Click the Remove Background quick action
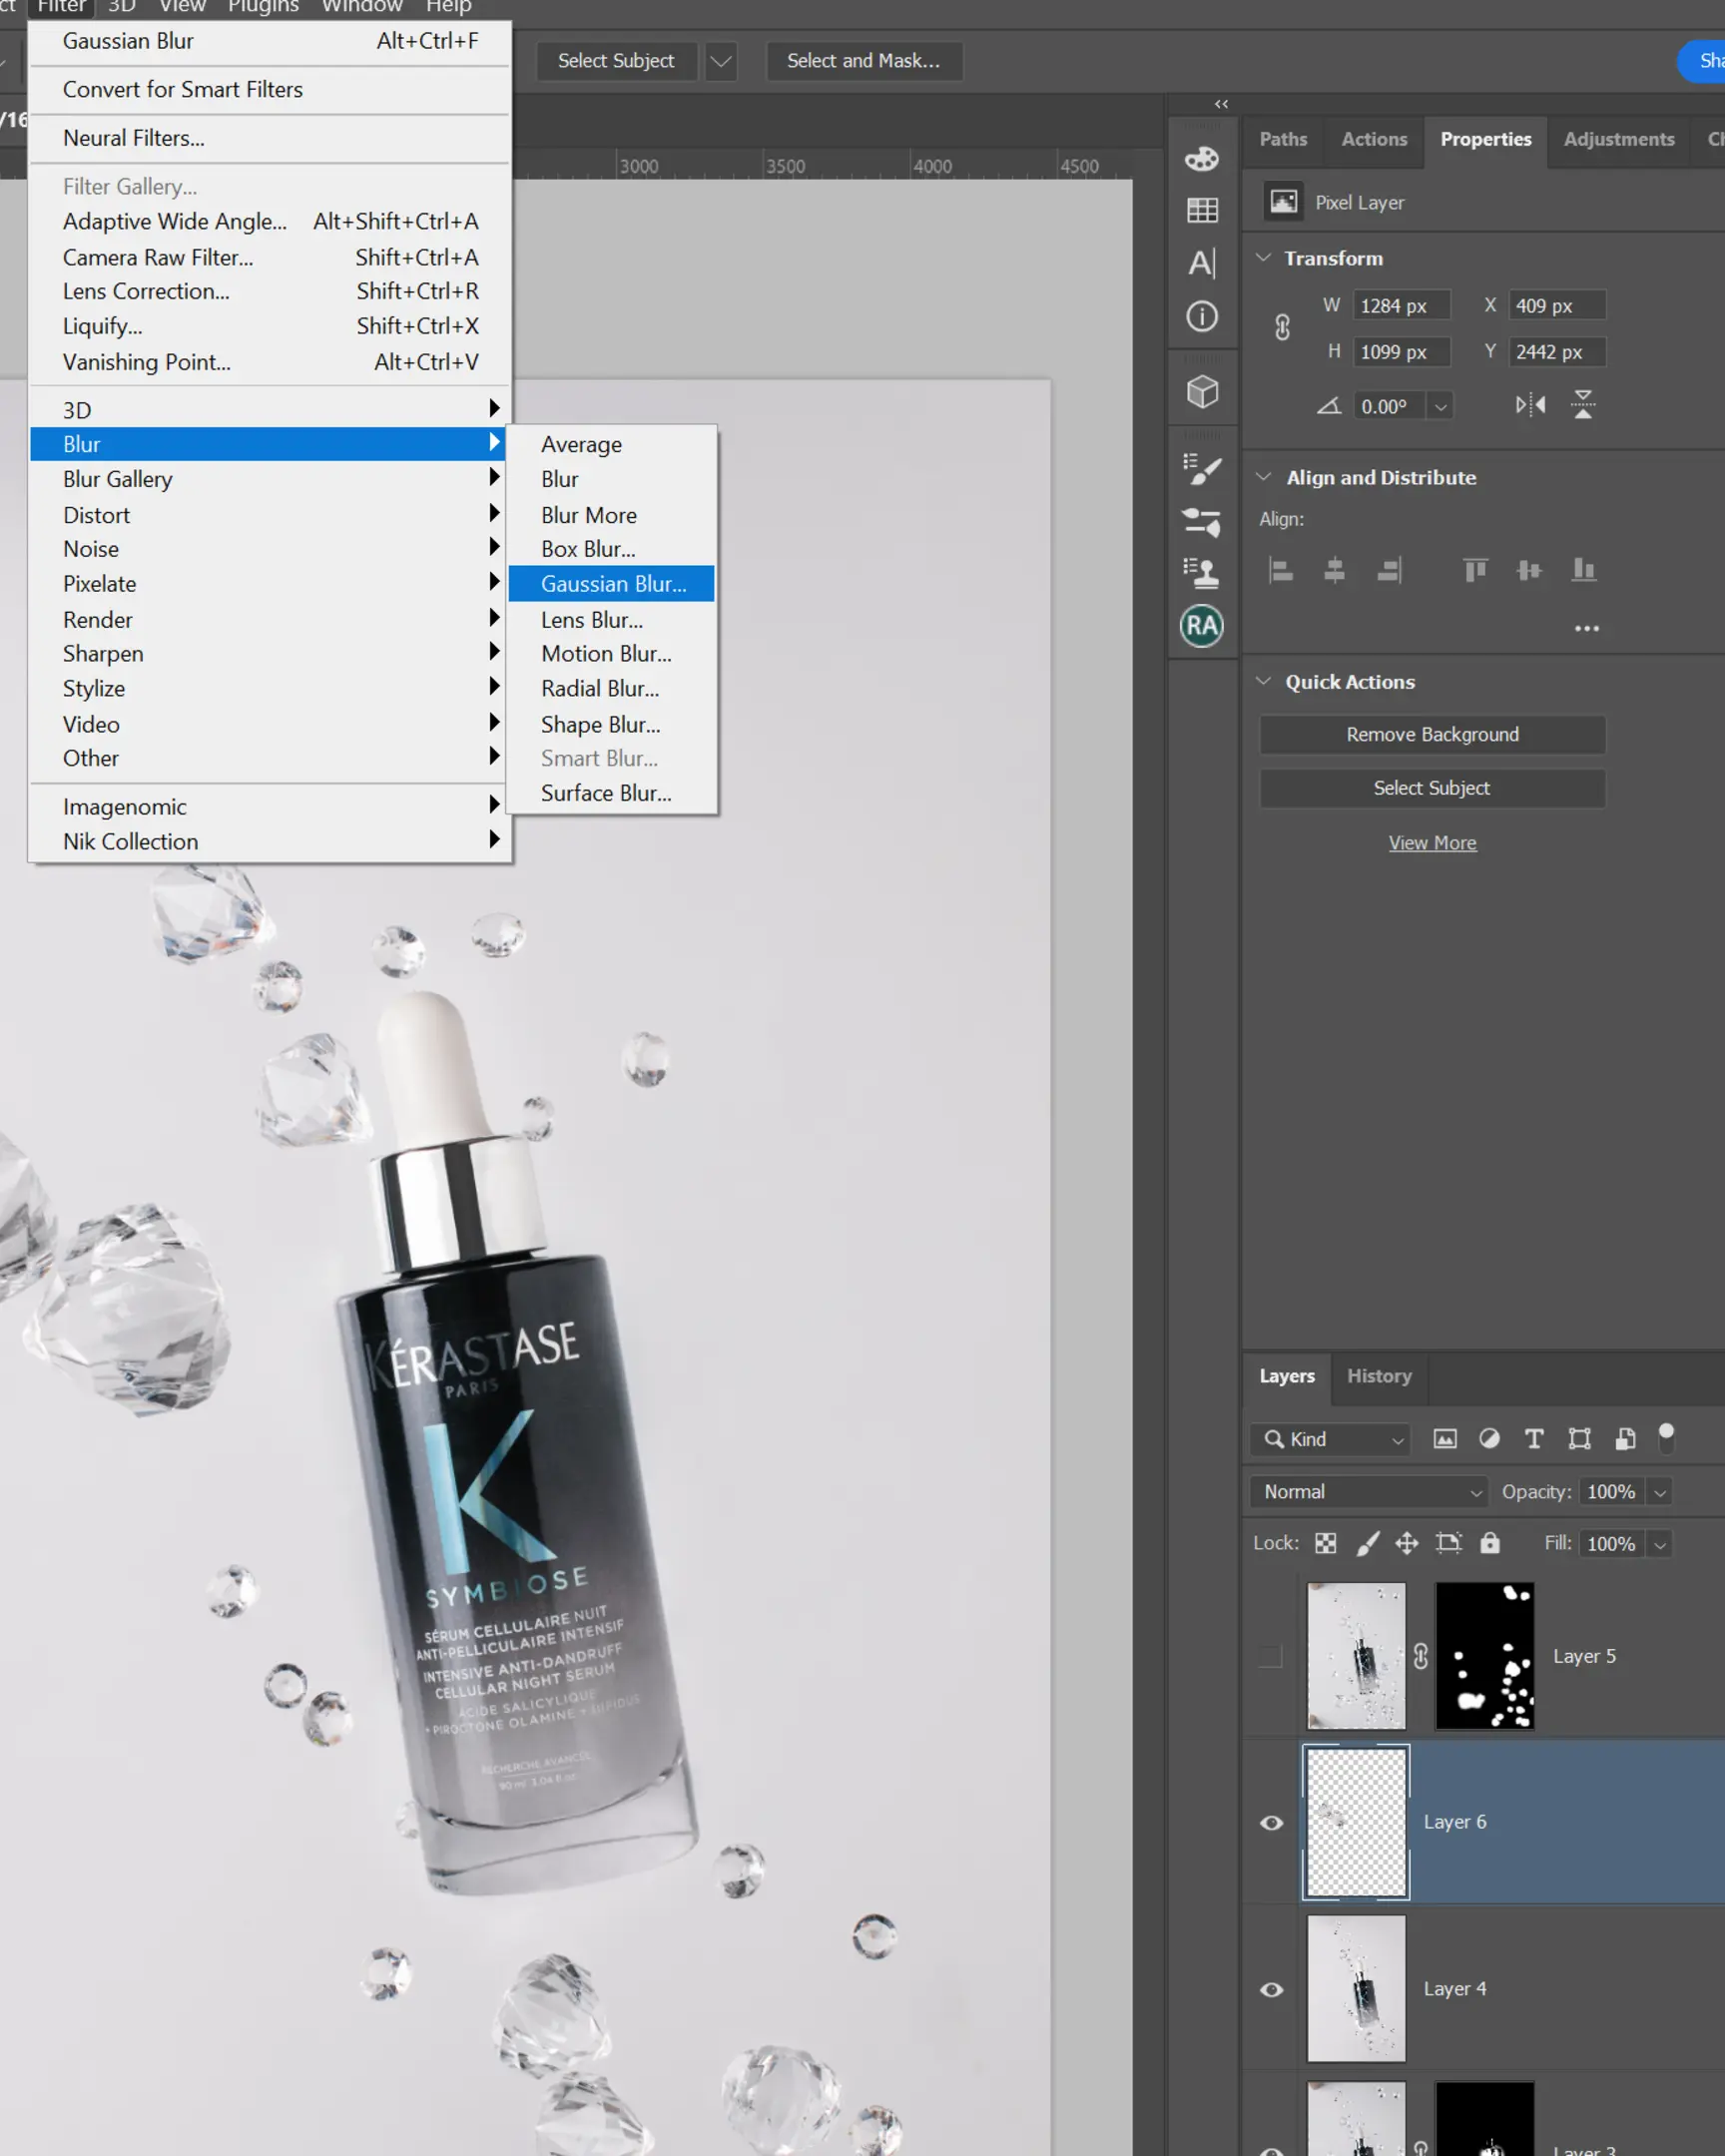The height and width of the screenshot is (2156, 1725). point(1431,734)
